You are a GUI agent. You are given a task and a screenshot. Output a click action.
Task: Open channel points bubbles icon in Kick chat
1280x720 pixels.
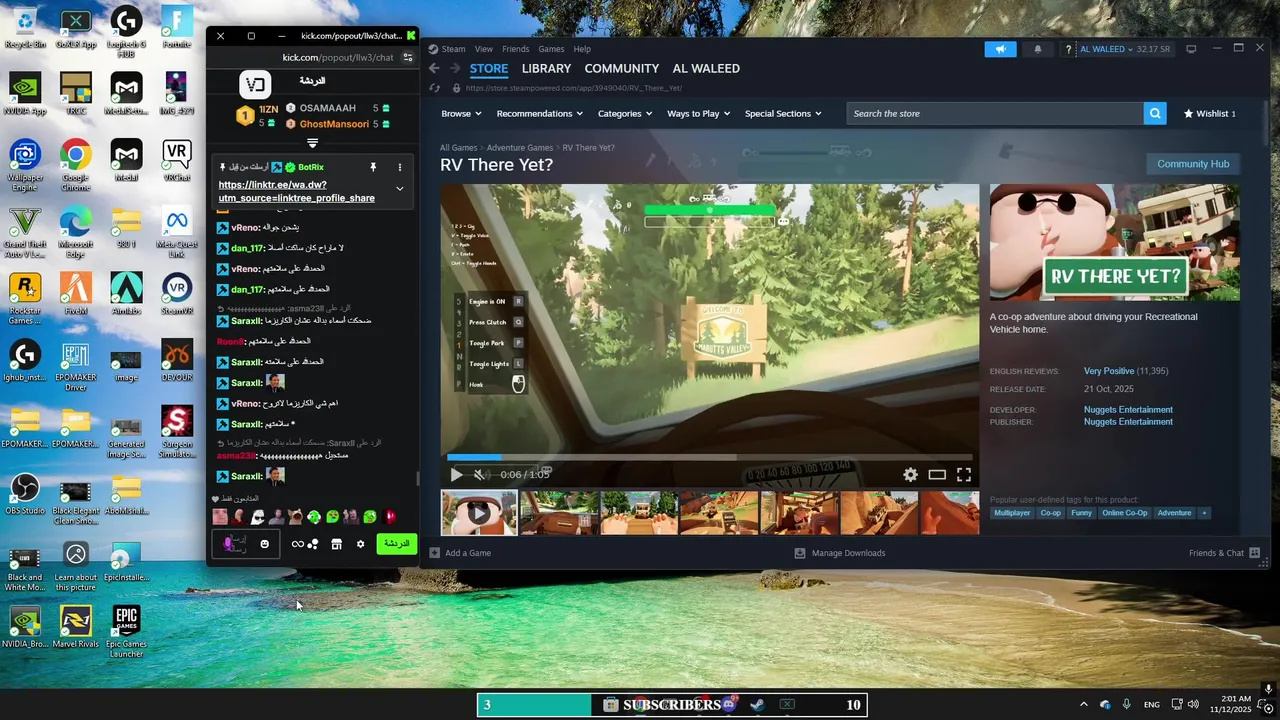point(313,544)
